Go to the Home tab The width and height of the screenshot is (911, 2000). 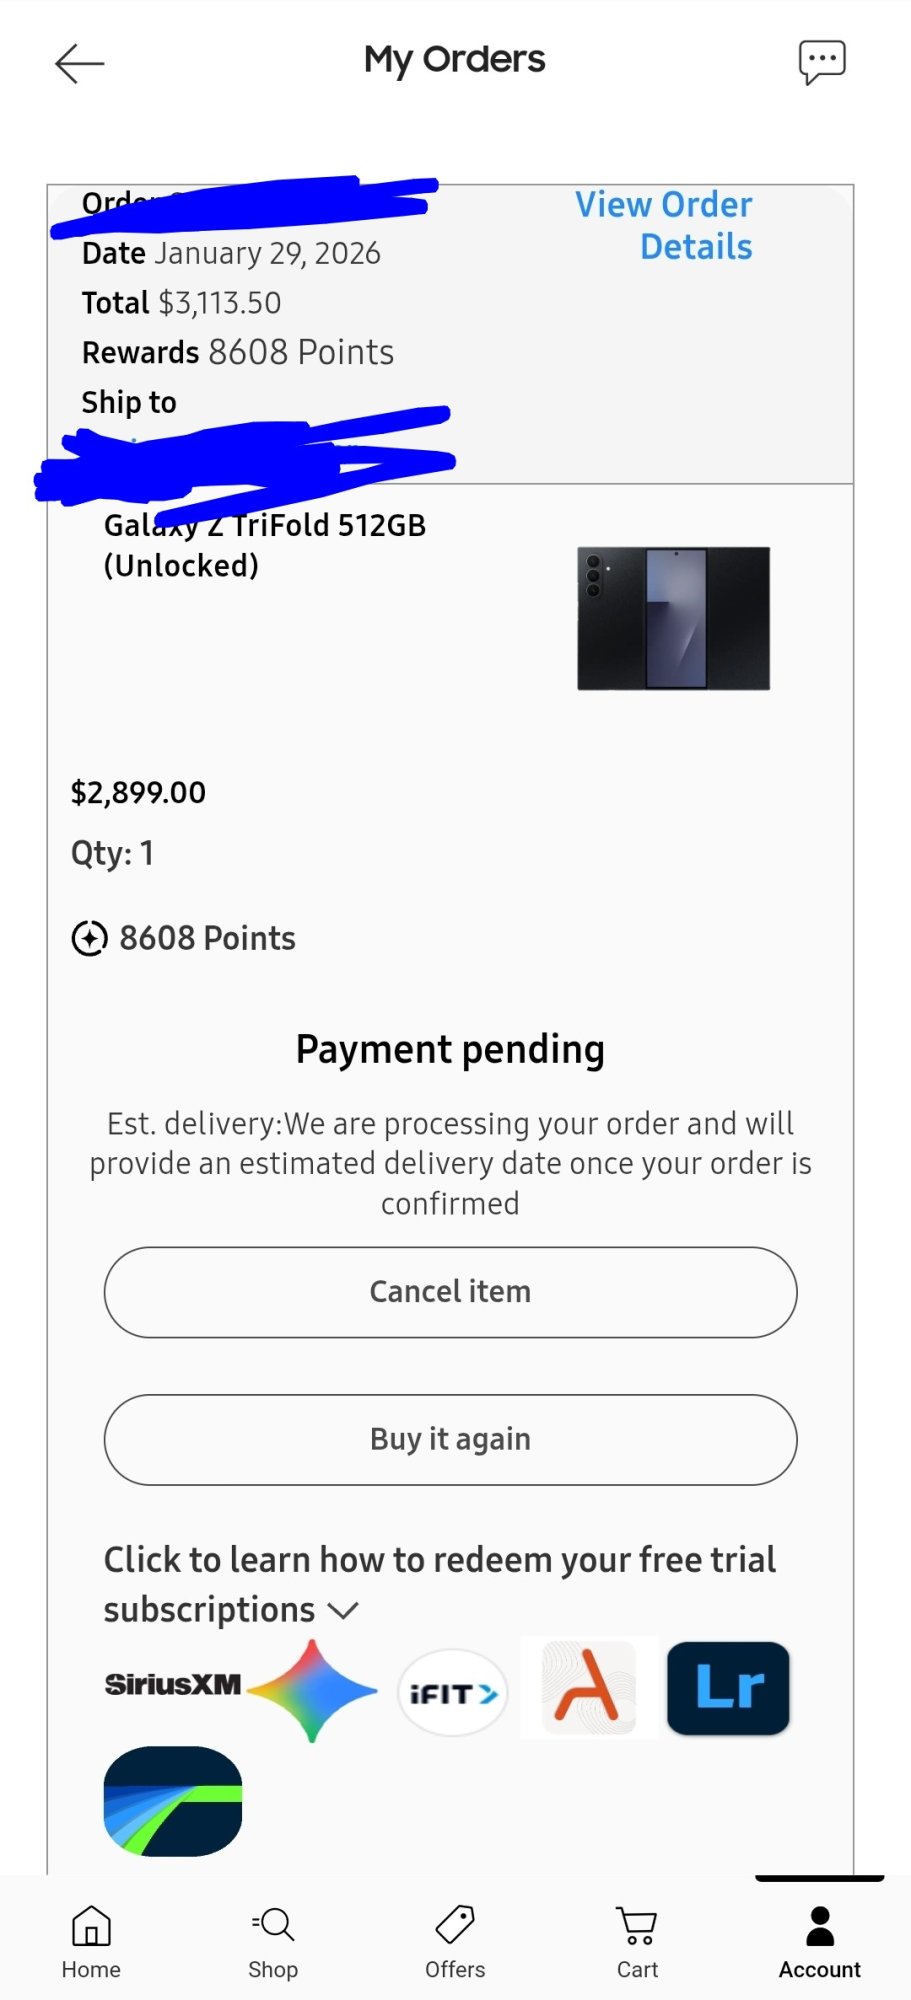(91, 1941)
